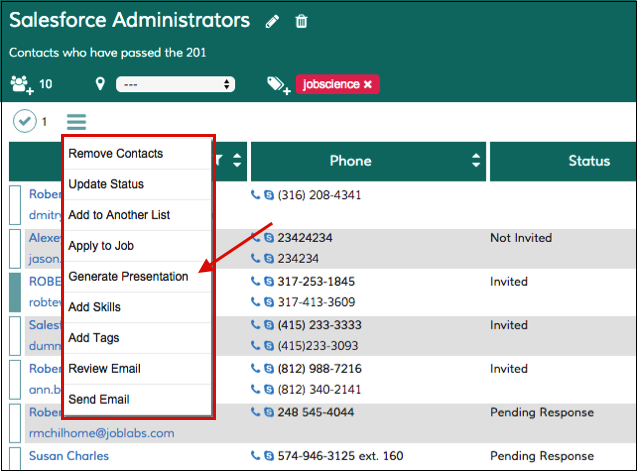Click phone icon next to 234234
Screen dimensions: 637x471
(255, 258)
